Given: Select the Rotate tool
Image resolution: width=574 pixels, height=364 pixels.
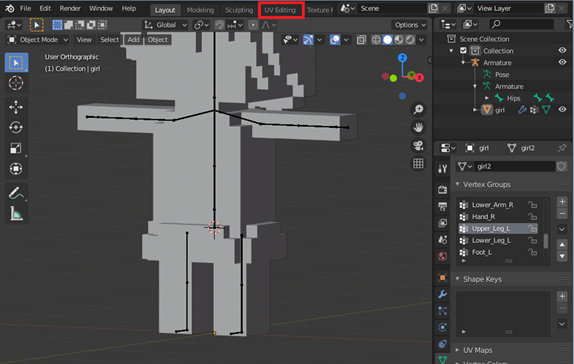Looking at the screenshot, I should [16, 127].
